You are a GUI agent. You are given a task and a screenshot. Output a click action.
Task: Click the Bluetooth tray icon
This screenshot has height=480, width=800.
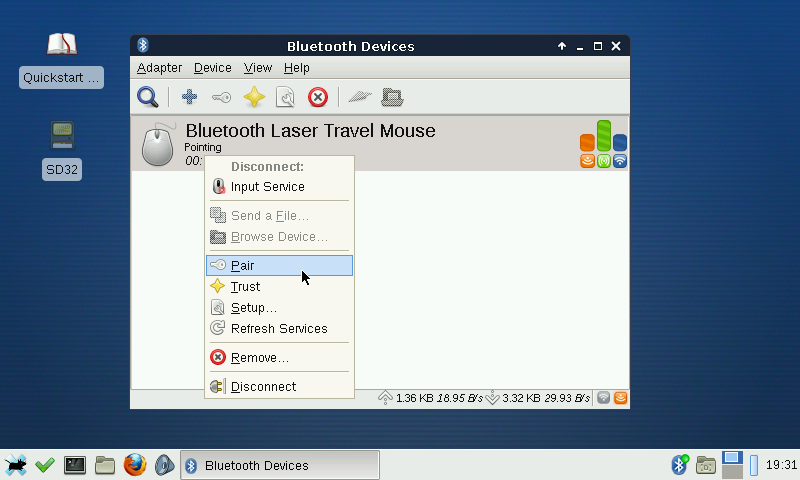pyautogui.click(x=679, y=465)
